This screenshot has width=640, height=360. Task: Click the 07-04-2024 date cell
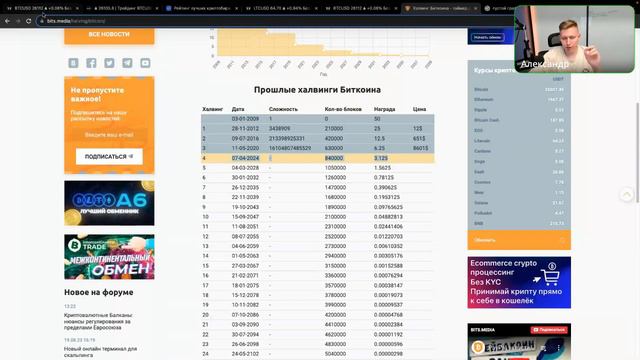[x=245, y=158]
